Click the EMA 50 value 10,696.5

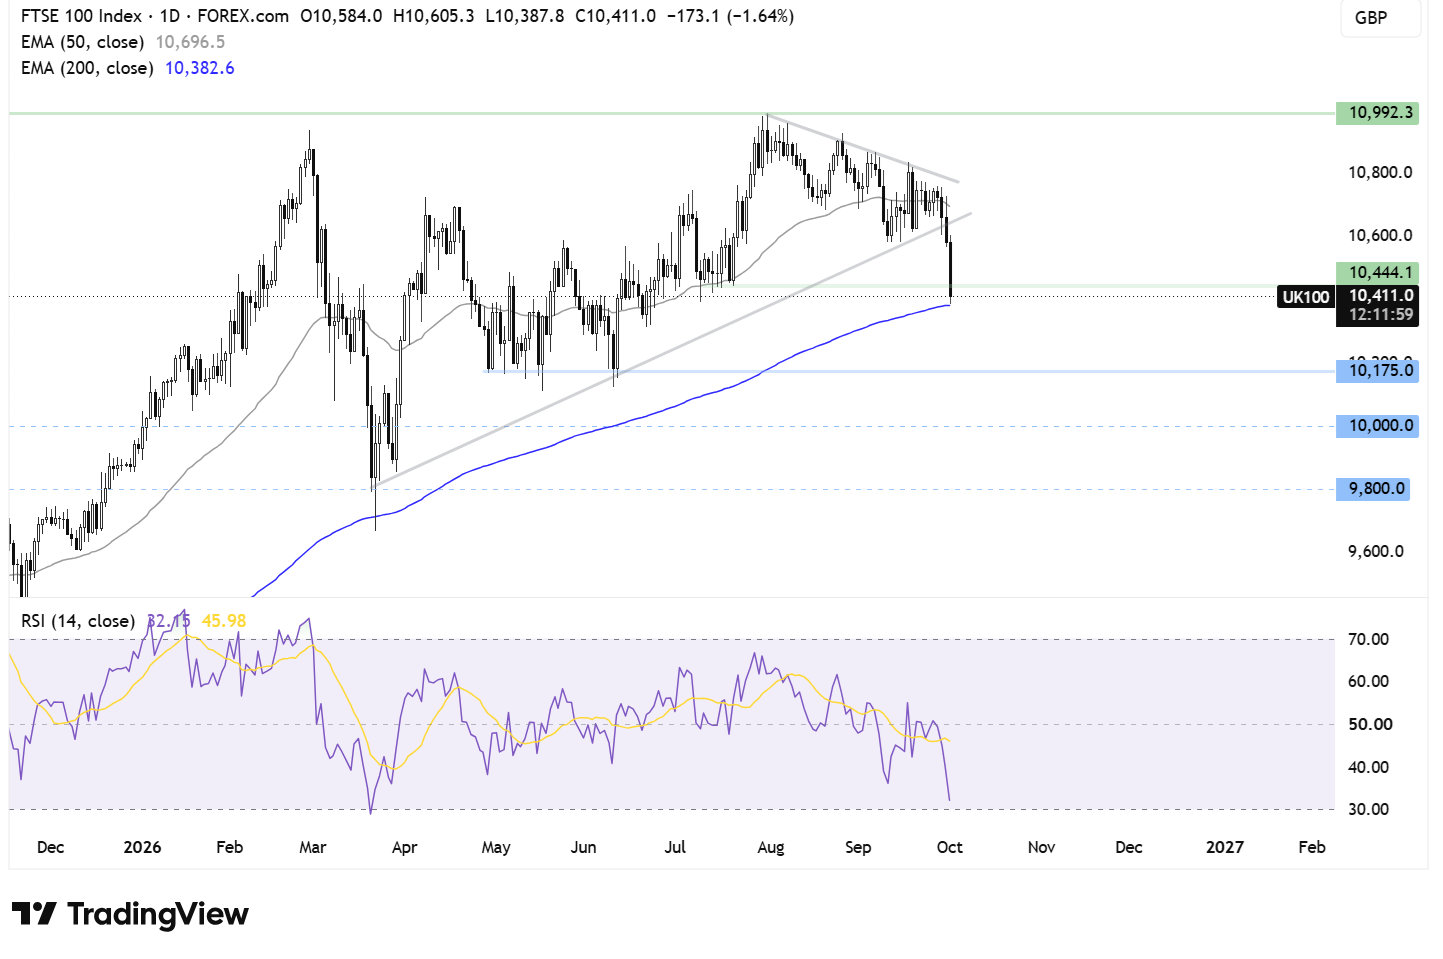point(190,42)
